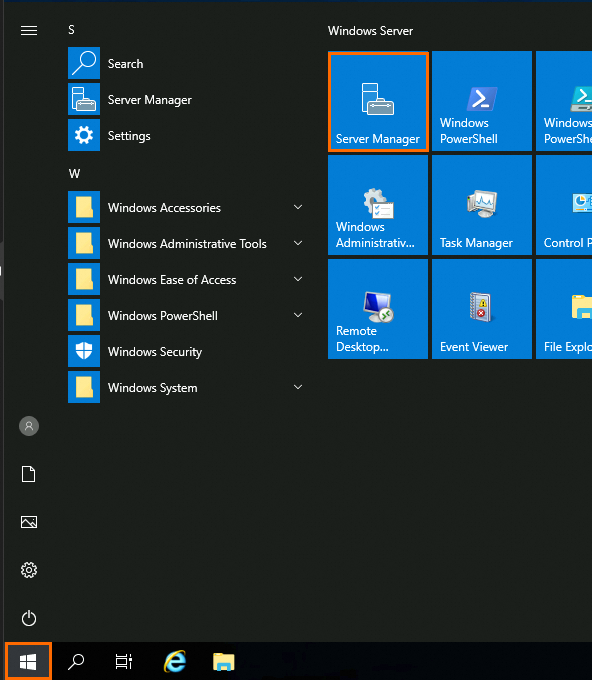Image resolution: width=592 pixels, height=680 pixels.
Task: Click the Windows Administrative Tools text label
Action: point(187,244)
